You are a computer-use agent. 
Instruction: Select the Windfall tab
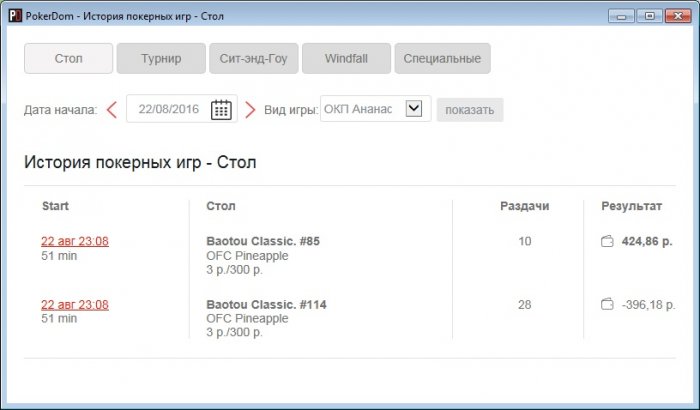(x=346, y=59)
